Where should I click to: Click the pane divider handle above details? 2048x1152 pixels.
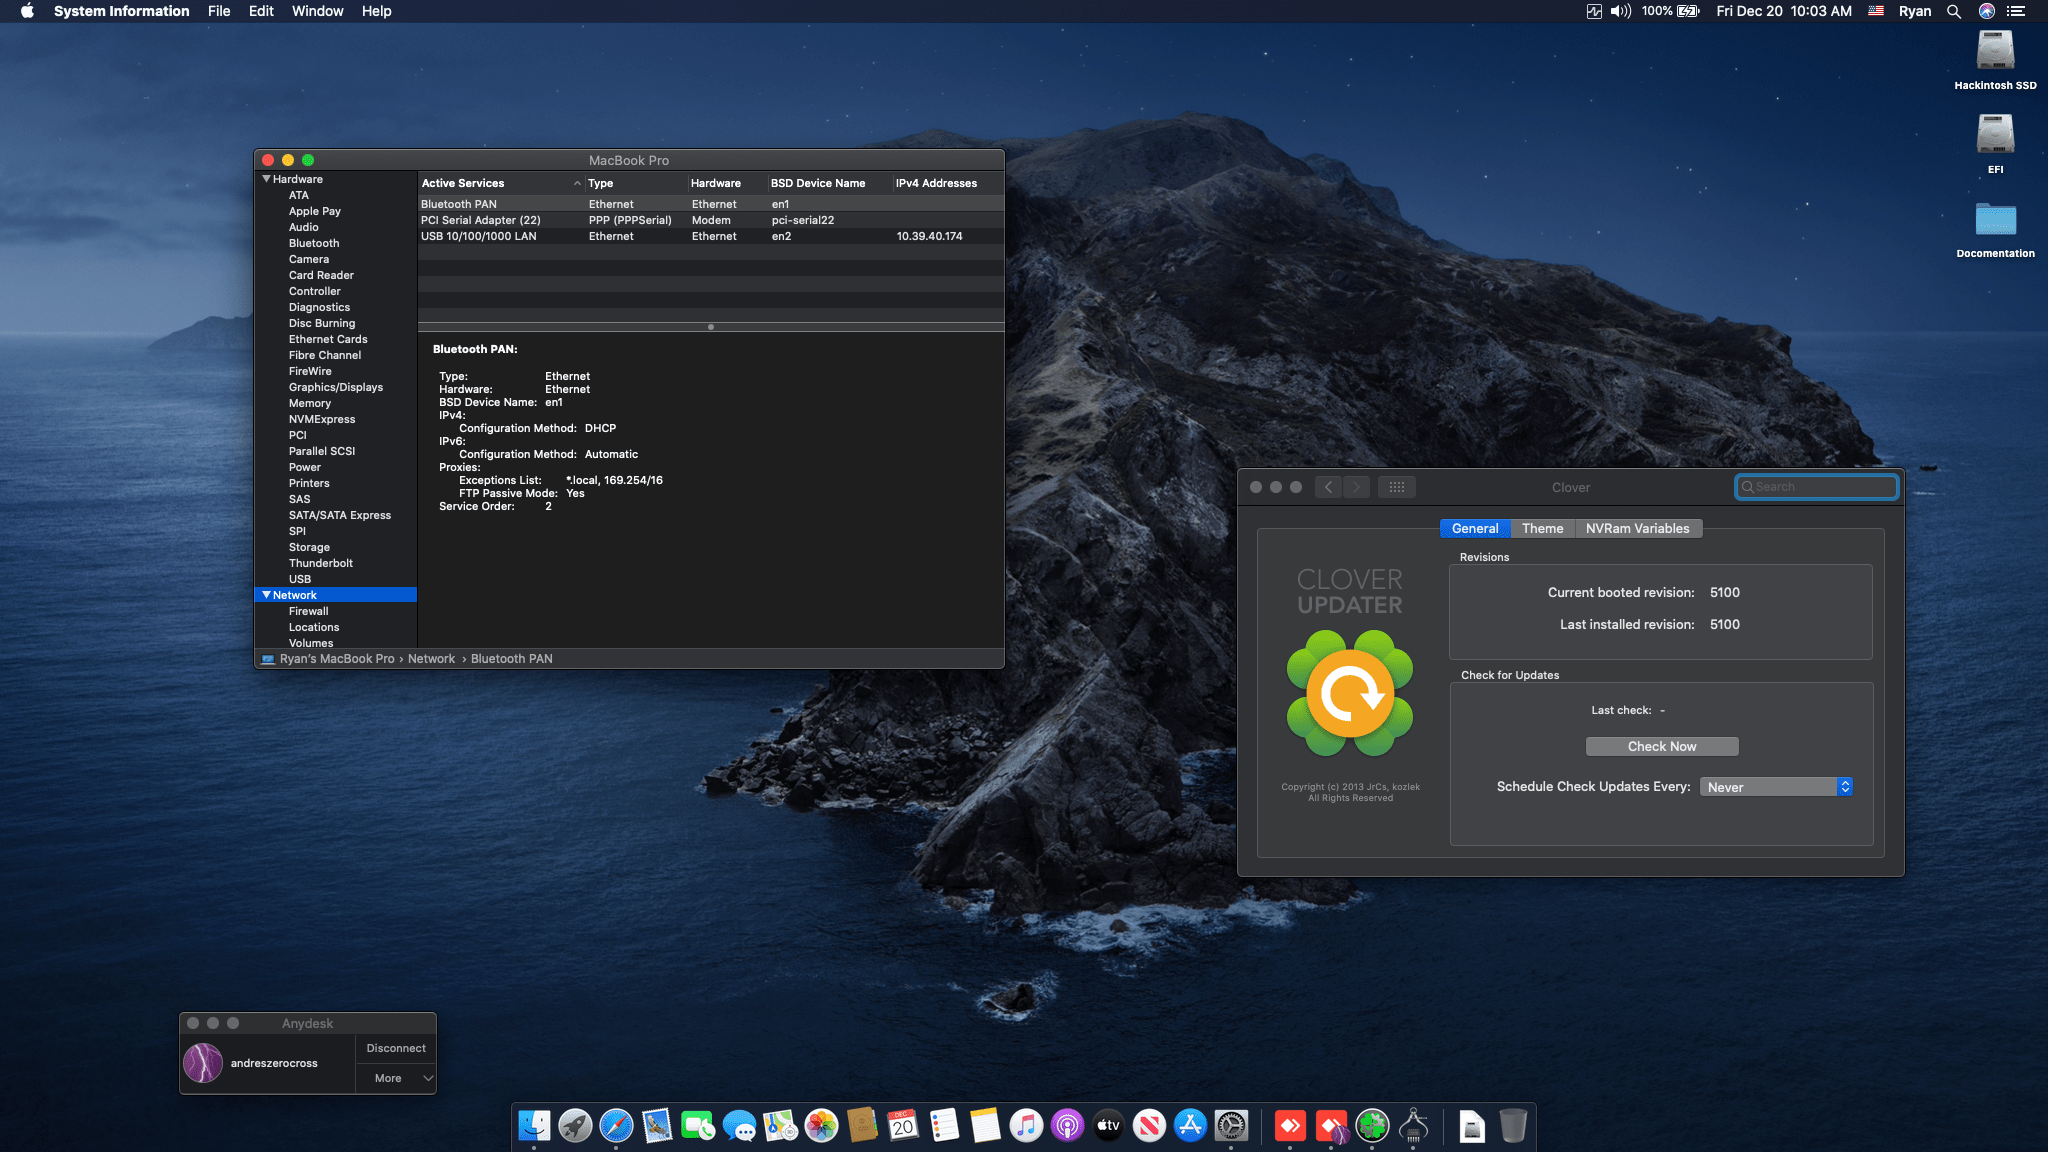coord(711,327)
